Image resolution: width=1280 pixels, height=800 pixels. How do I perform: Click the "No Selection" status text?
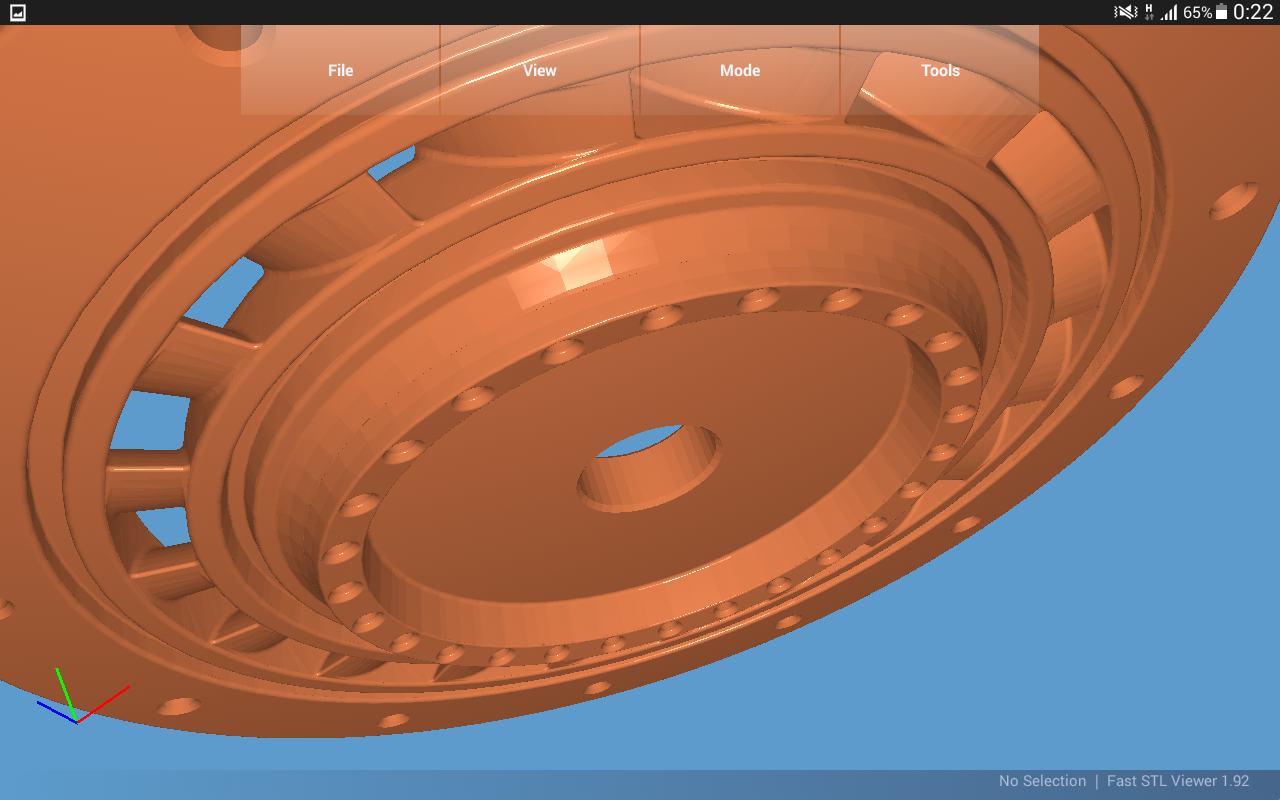[x=1042, y=781]
